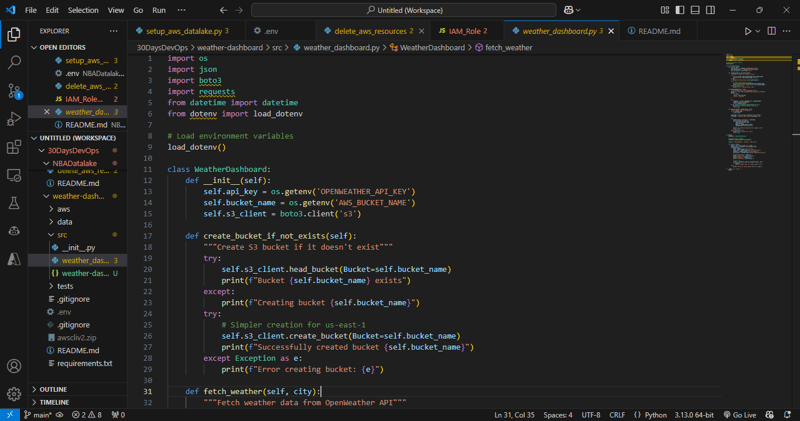Image resolution: width=800 pixels, height=421 pixels.
Task: Click the Split Editor Right icon
Action: point(771,31)
